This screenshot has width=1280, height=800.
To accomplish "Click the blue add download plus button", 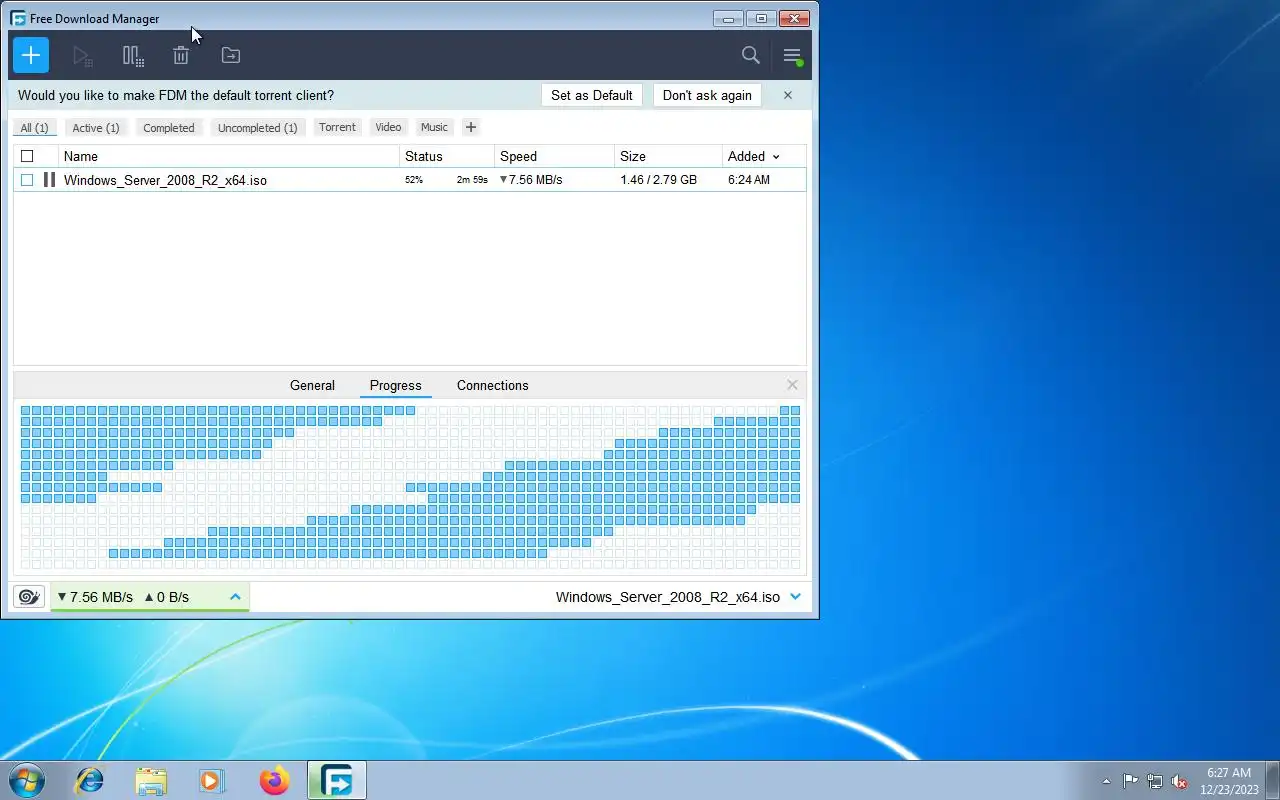I will pos(31,55).
